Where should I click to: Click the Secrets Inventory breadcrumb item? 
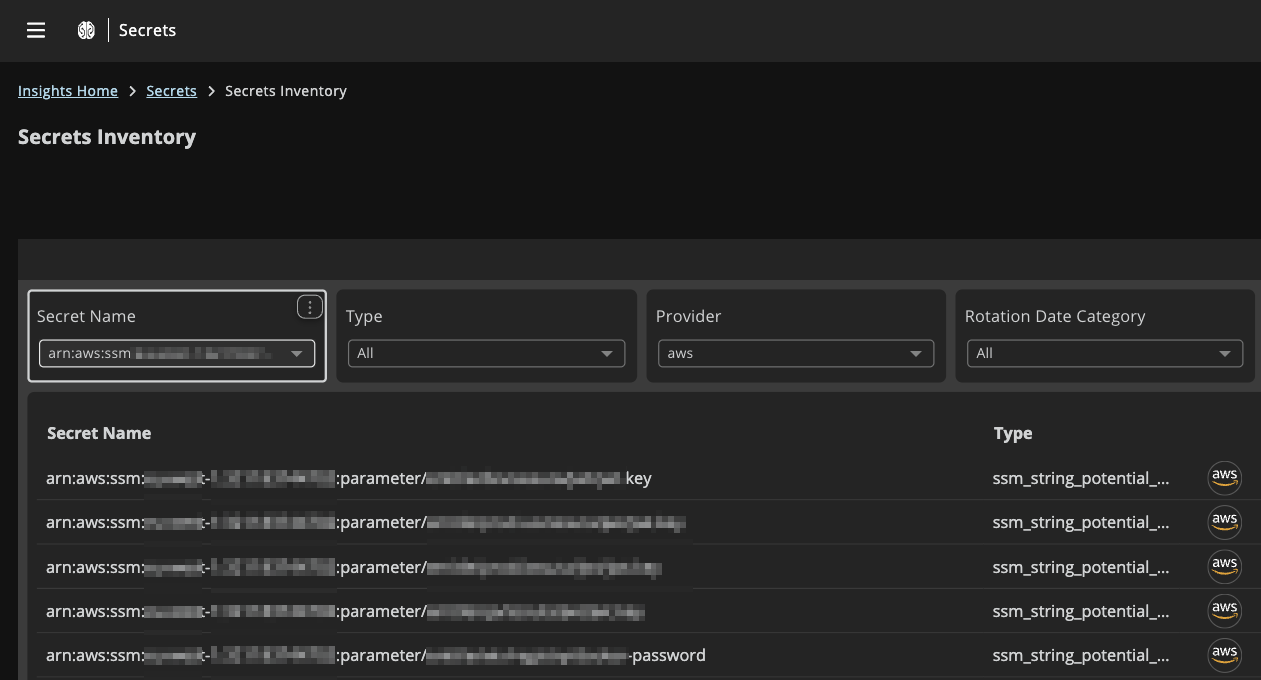[285, 90]
